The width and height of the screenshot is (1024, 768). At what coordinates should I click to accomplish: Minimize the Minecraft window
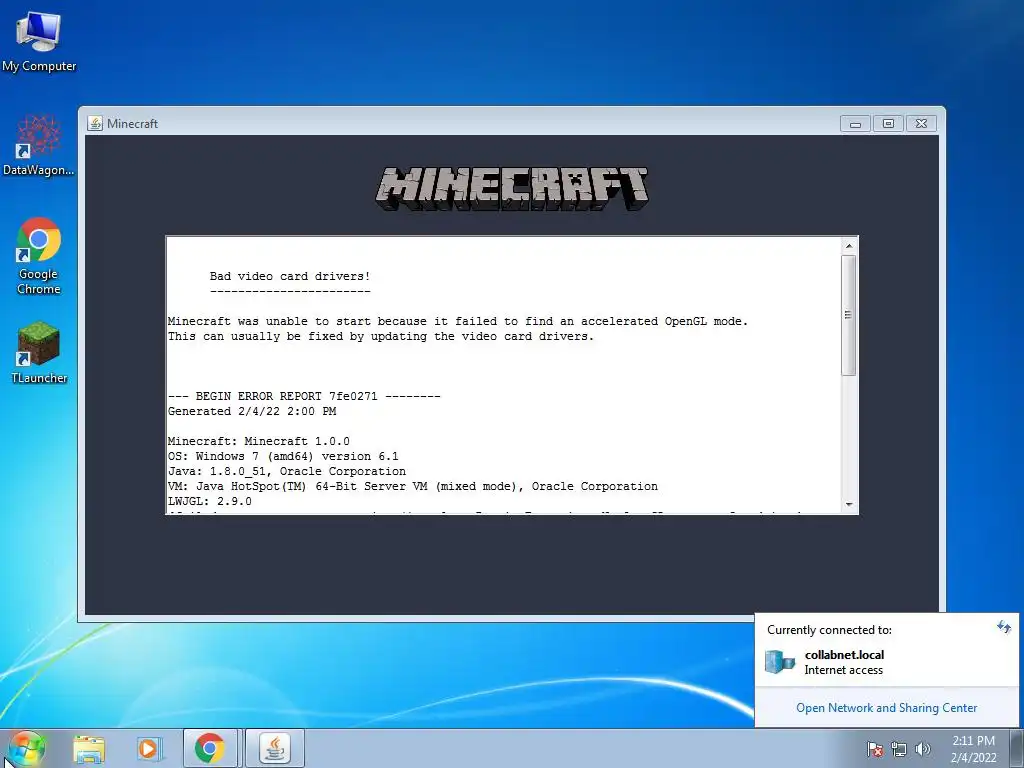856,123
